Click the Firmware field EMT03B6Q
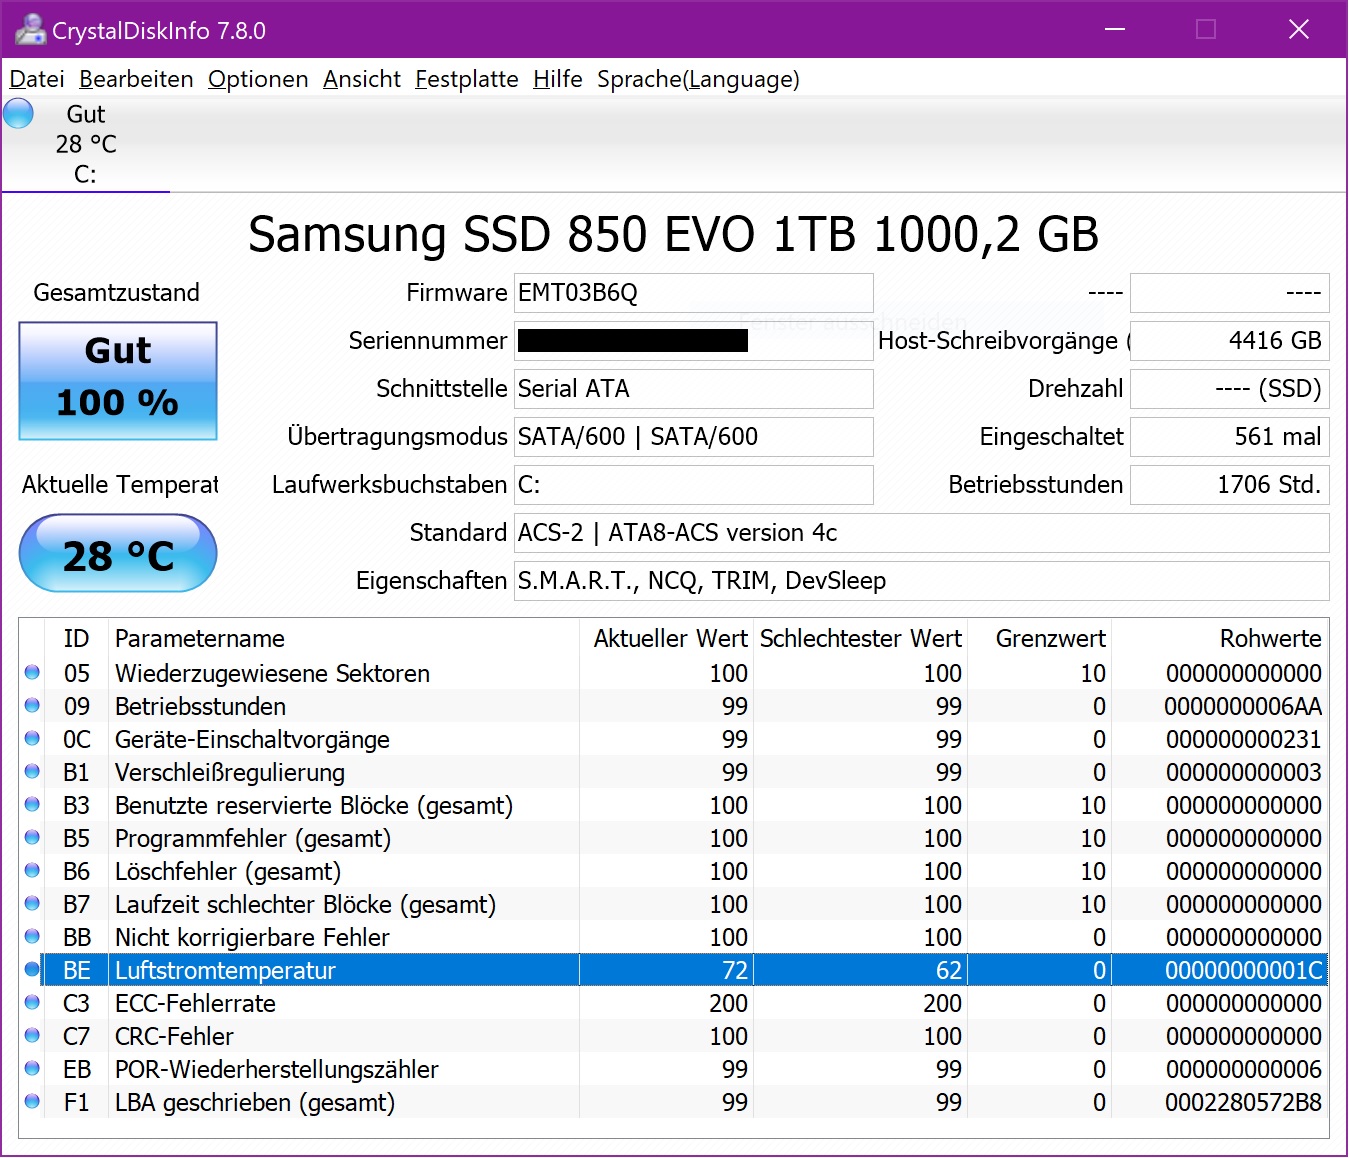Image resolution: width=1349 pixels, height=1158 pixels. (694, 293)
